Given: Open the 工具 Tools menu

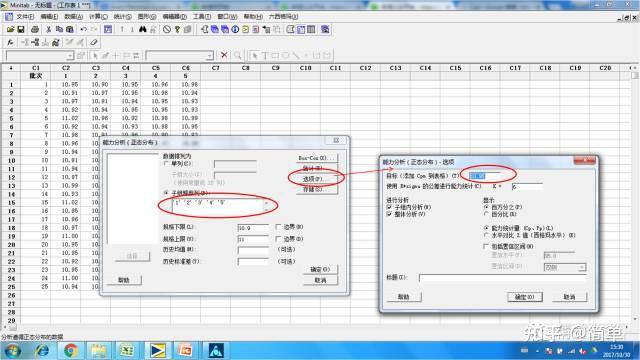Looking at the screenshot, I should (x=202, y=17).
